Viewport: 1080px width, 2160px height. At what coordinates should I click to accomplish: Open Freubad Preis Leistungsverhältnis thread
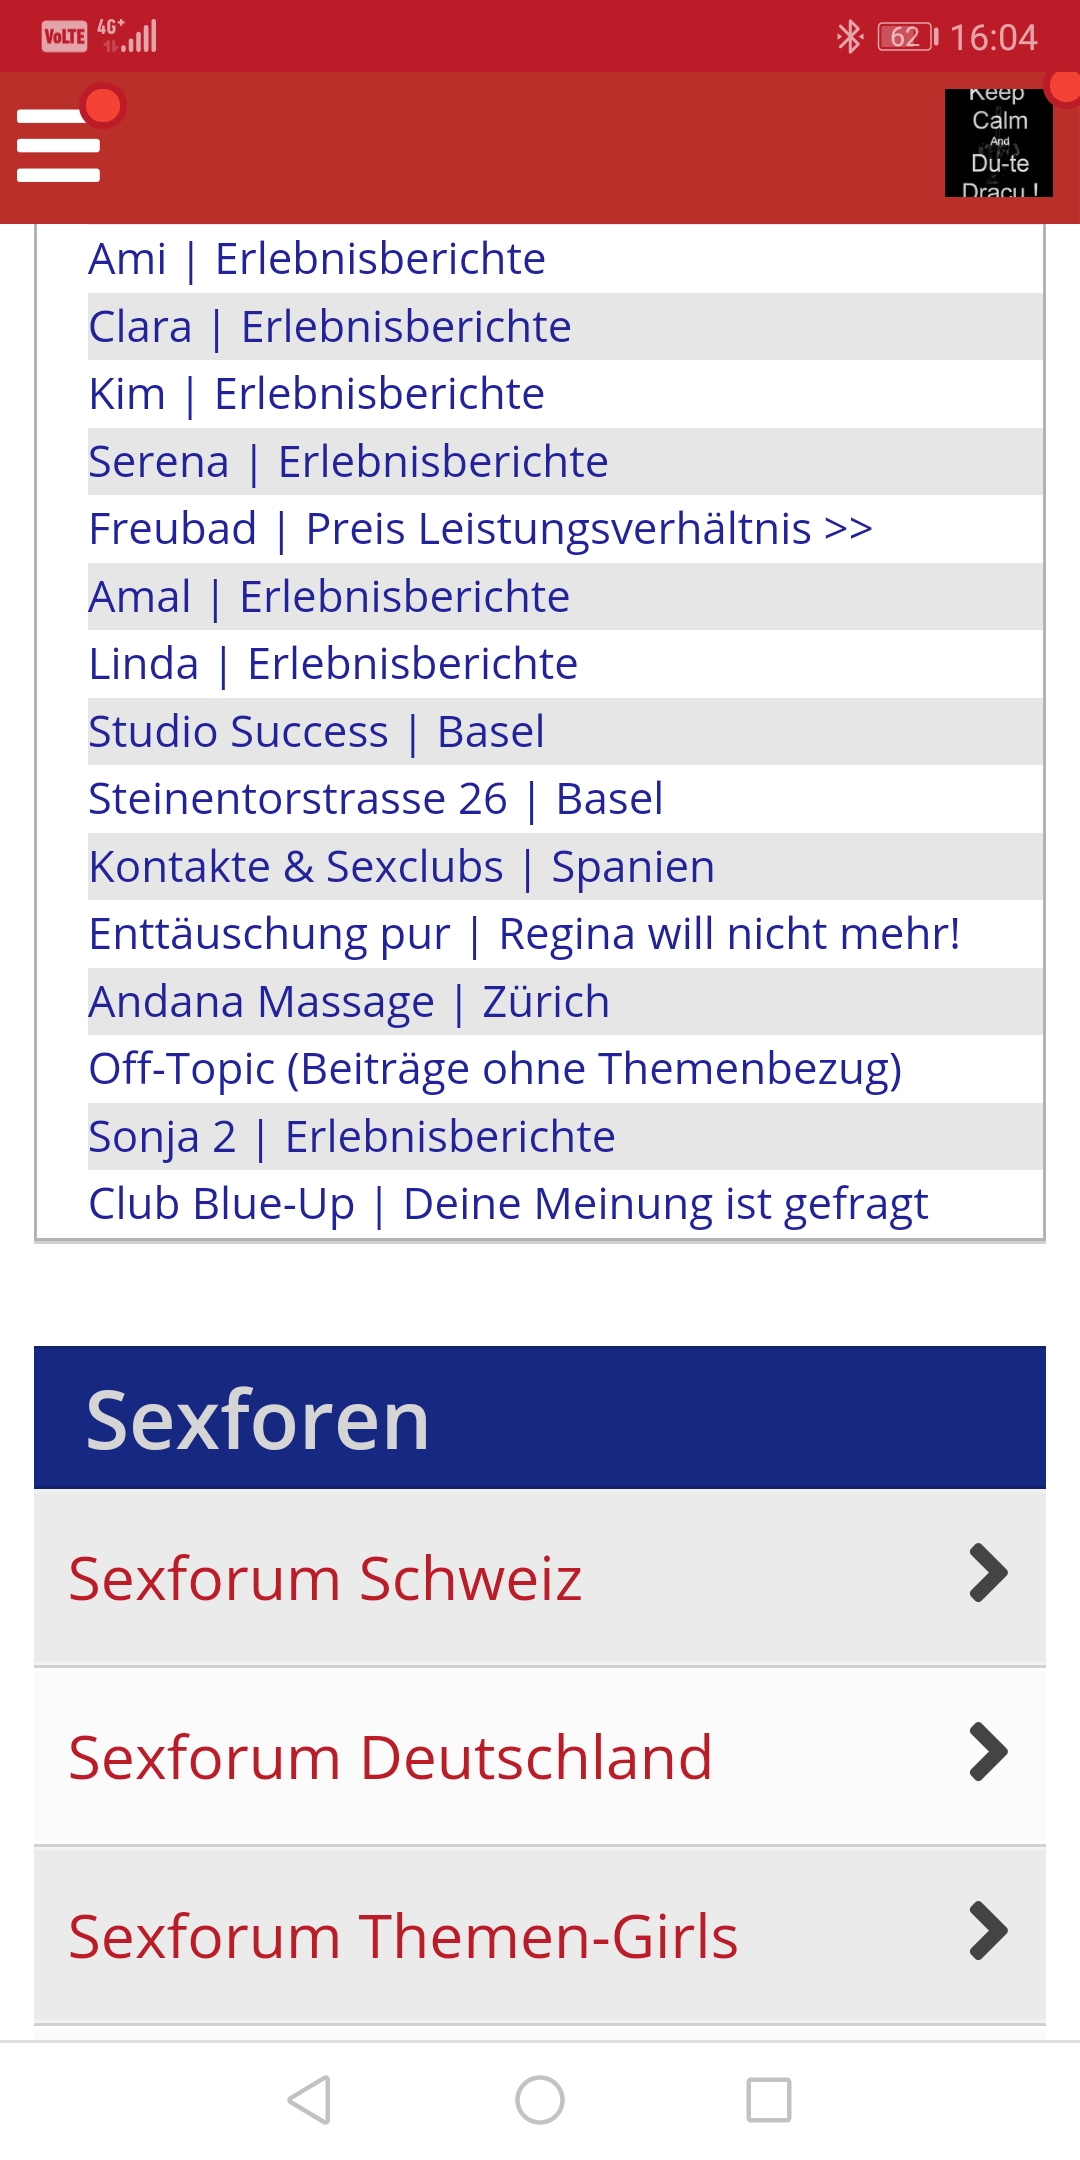(x=480, y=529)
